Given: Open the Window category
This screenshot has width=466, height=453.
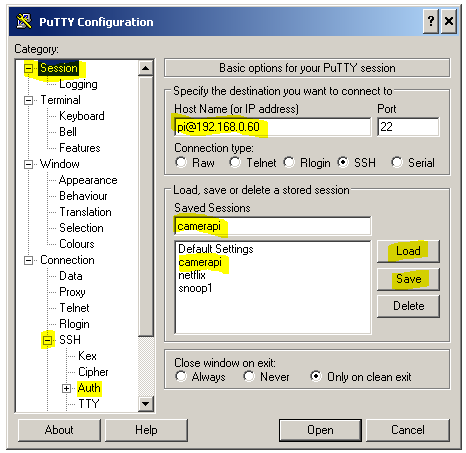Looking at the screenshot, I should [x=60, y=164].
